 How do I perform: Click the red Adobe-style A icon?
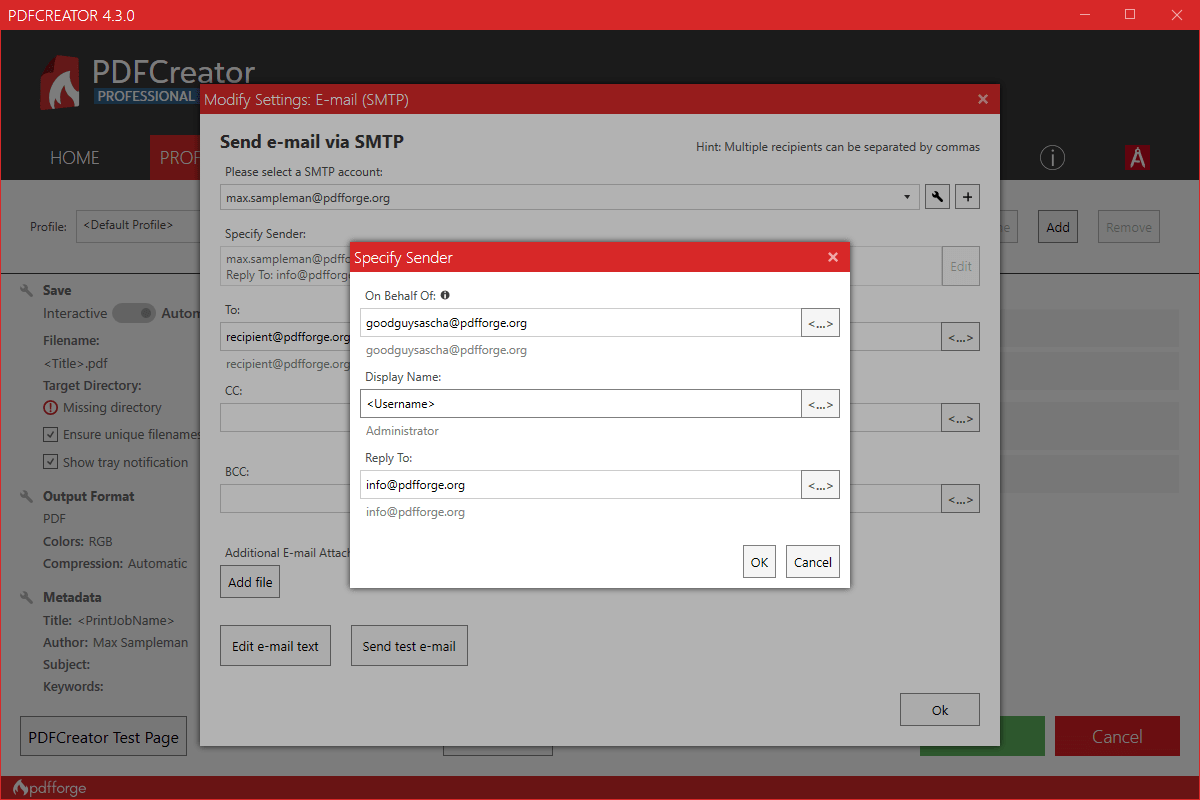[1137, 158]
